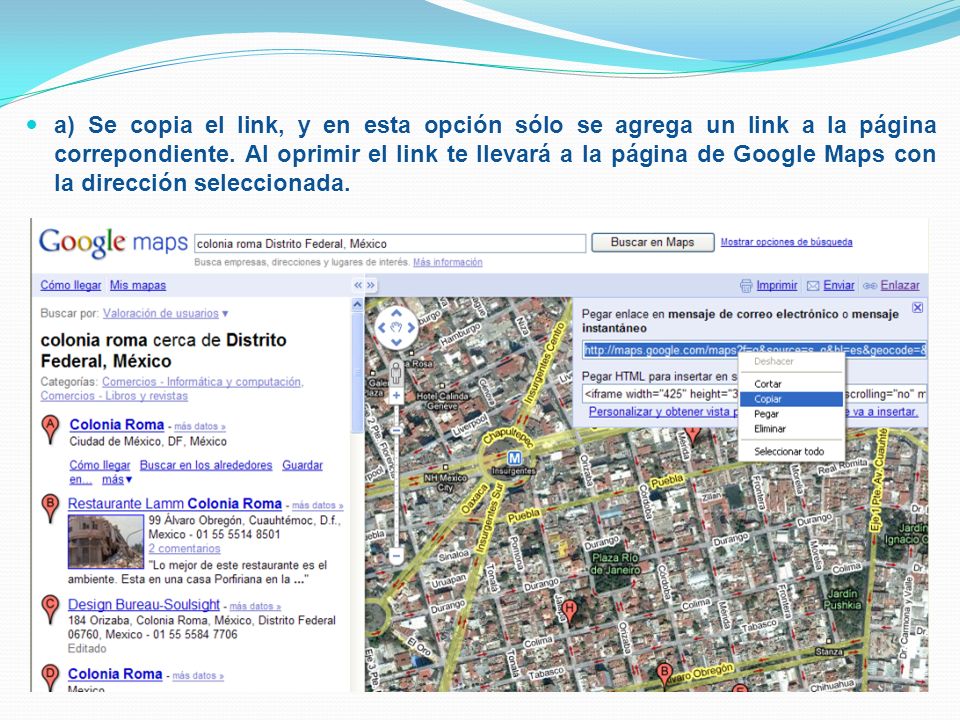Click the Imprimir link
The width and height of the screenshot is (960, 720).
pyautogui.click(x=777, y=285)
